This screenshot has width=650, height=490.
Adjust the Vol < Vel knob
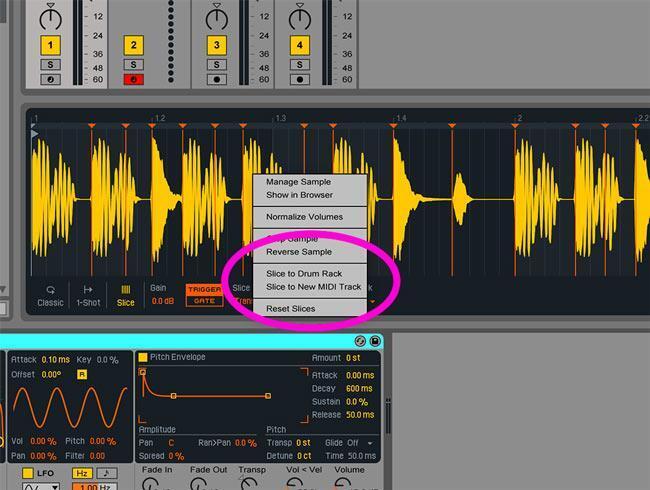point(294,483)
